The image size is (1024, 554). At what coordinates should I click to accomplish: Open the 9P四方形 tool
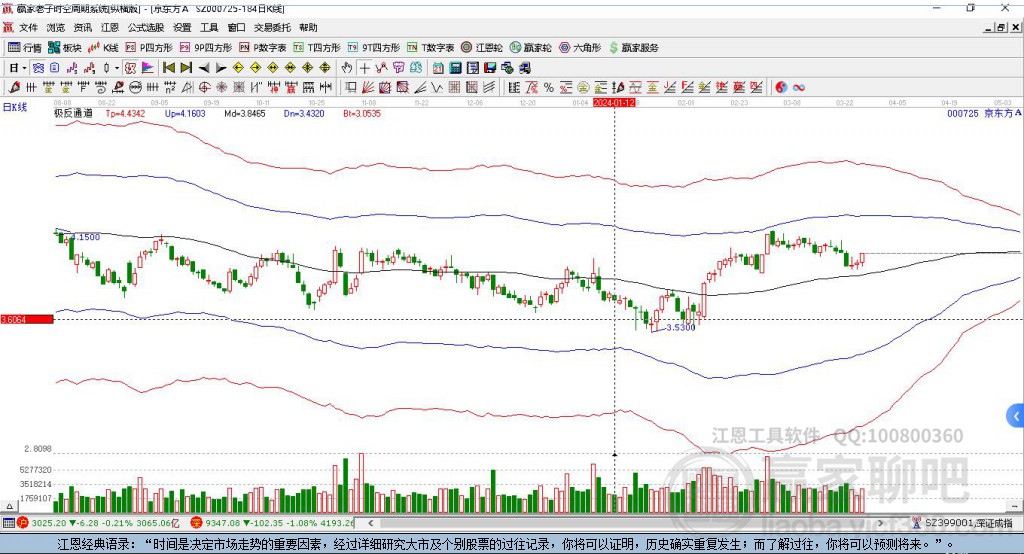pos(206,48)
